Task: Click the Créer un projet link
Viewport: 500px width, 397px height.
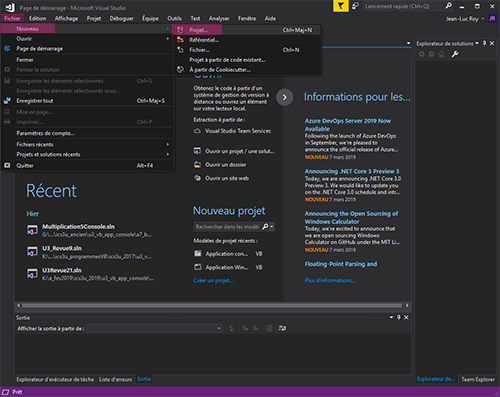Action: (x=213, y=281)
